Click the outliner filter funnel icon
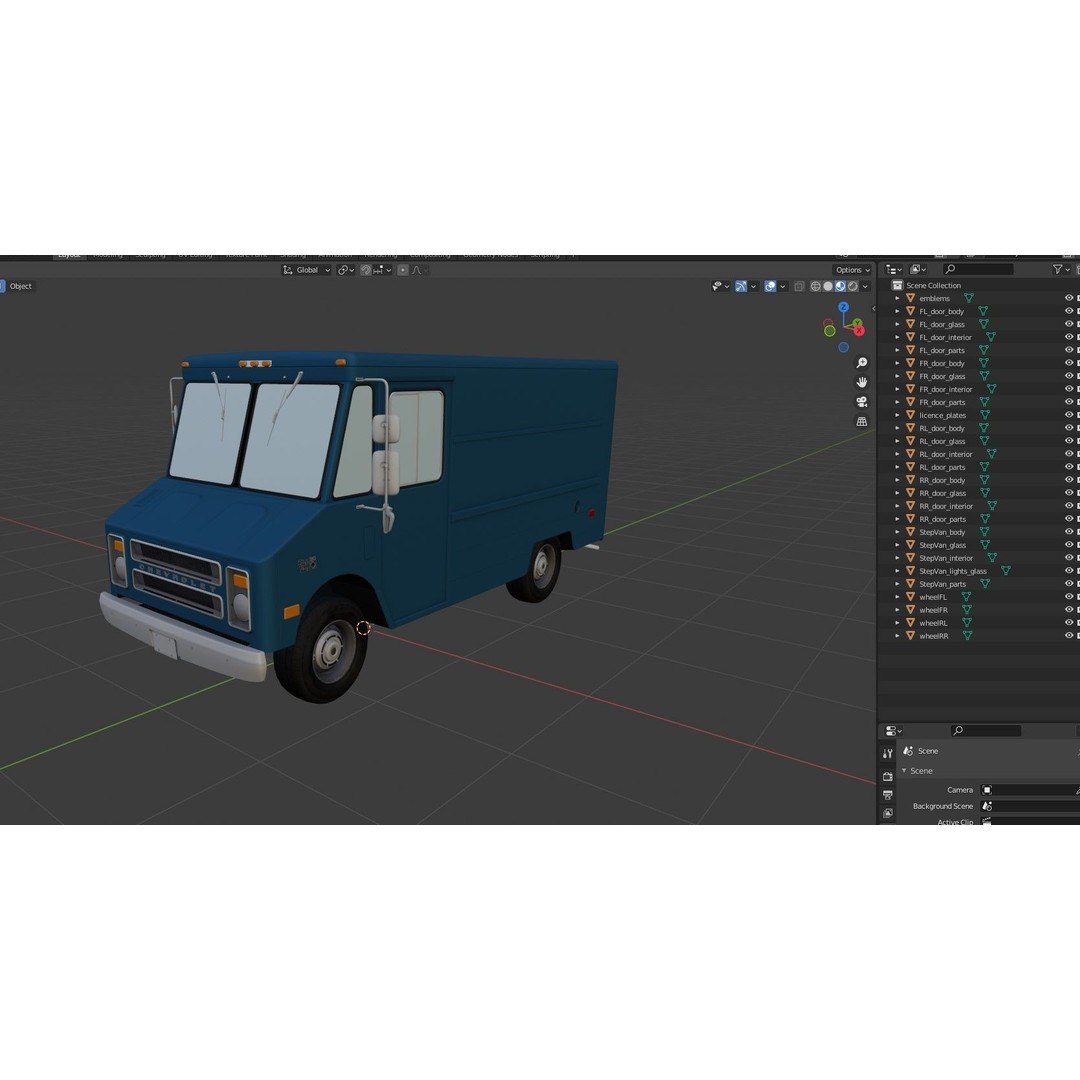Screen dimensions: 1080x1080 click(1057, 269)
